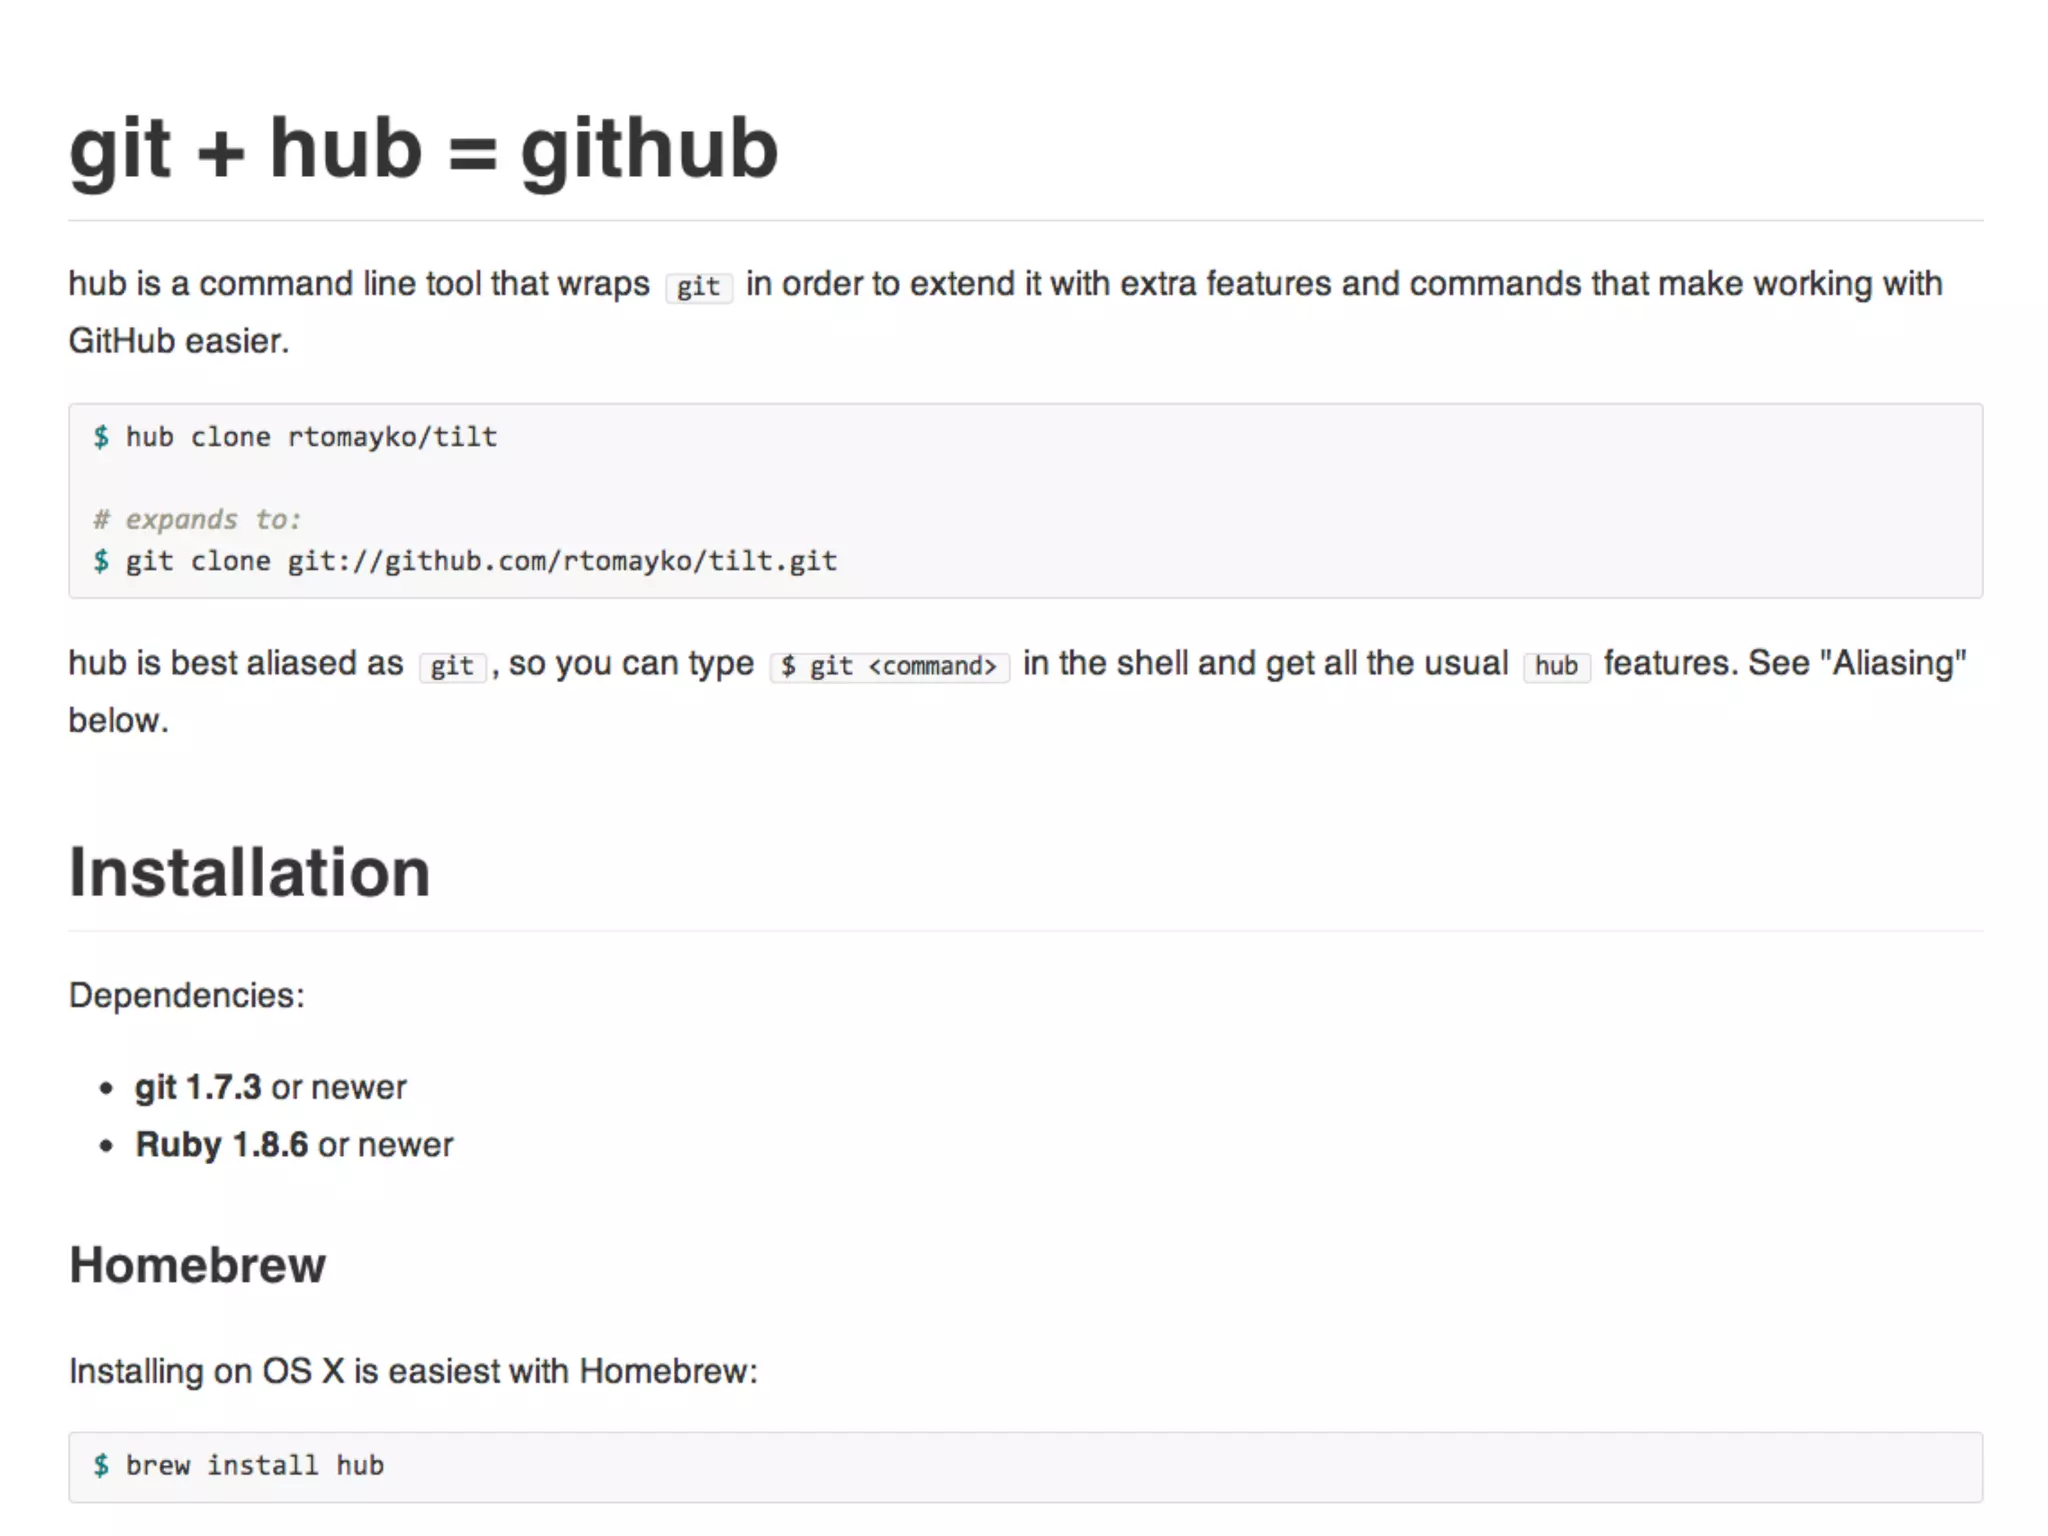
Task: Click the Homebrew subsection heading
Action: (197, 1265)
